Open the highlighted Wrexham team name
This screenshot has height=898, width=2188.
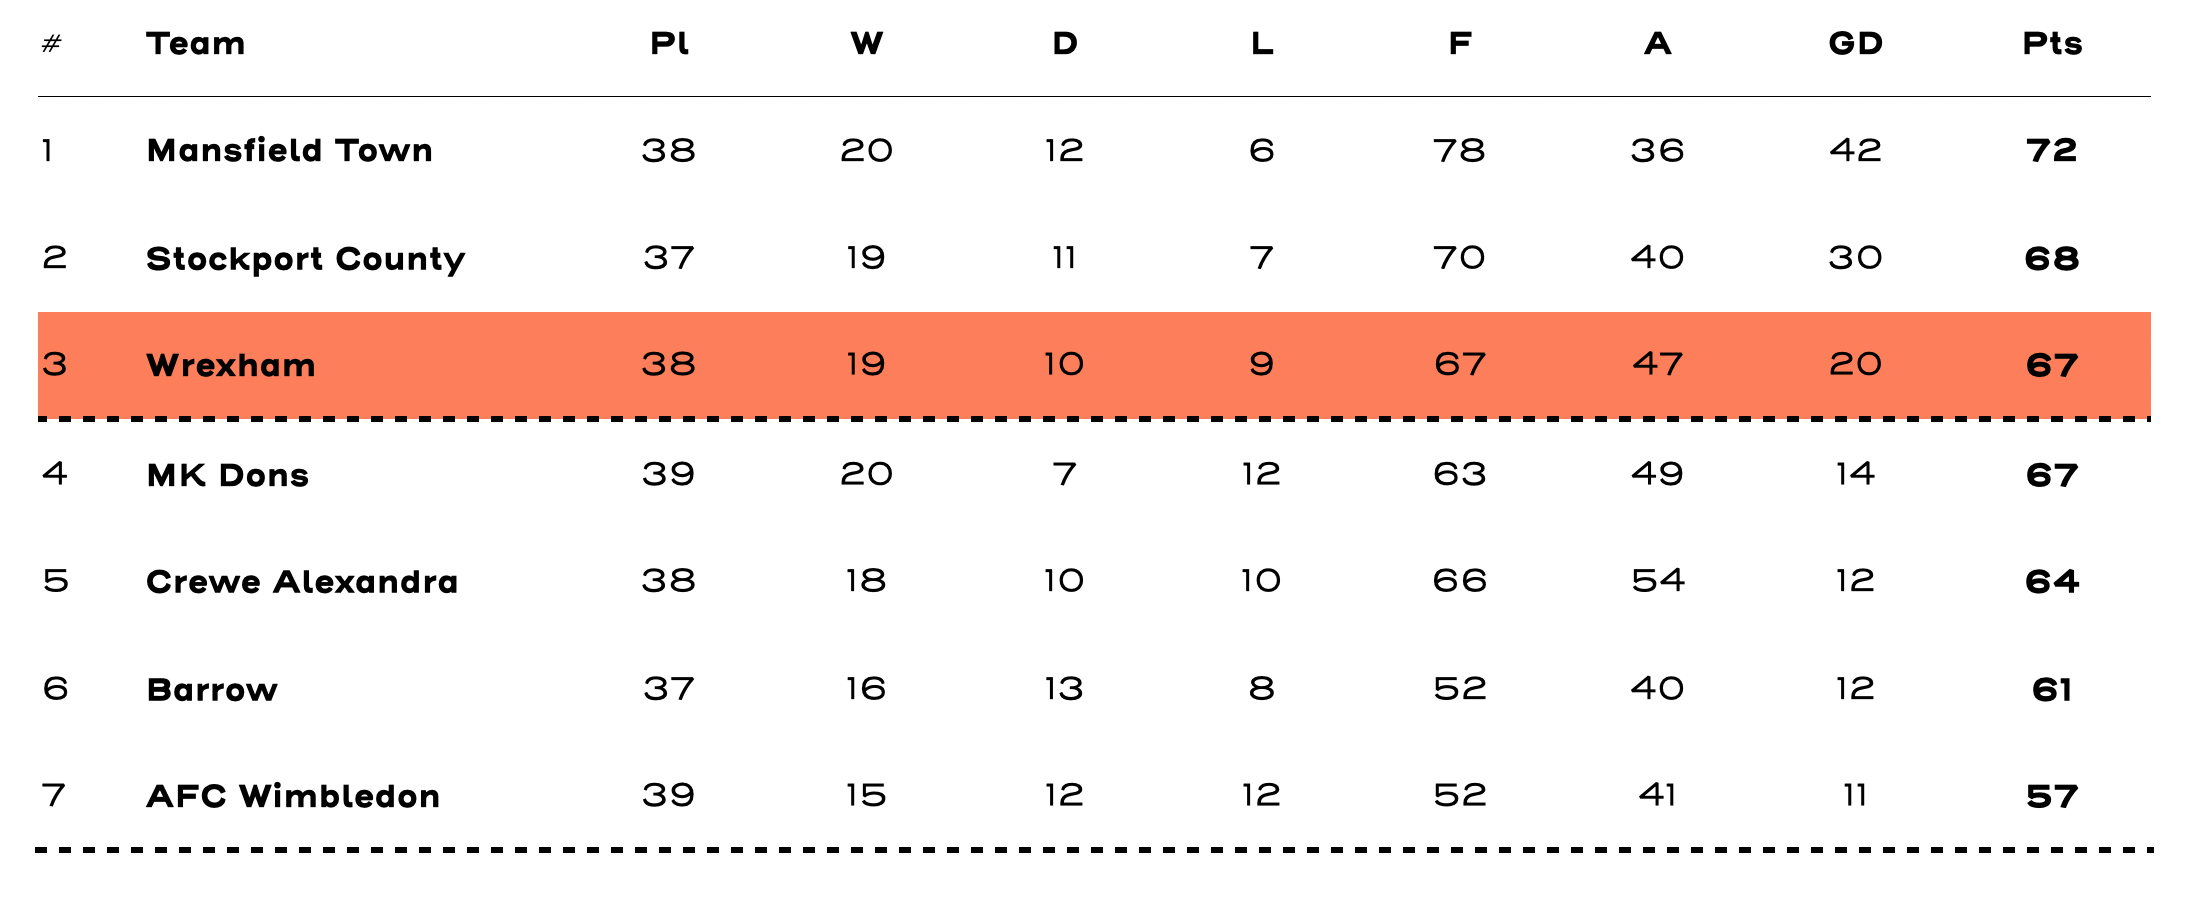(x=231, y=365)
